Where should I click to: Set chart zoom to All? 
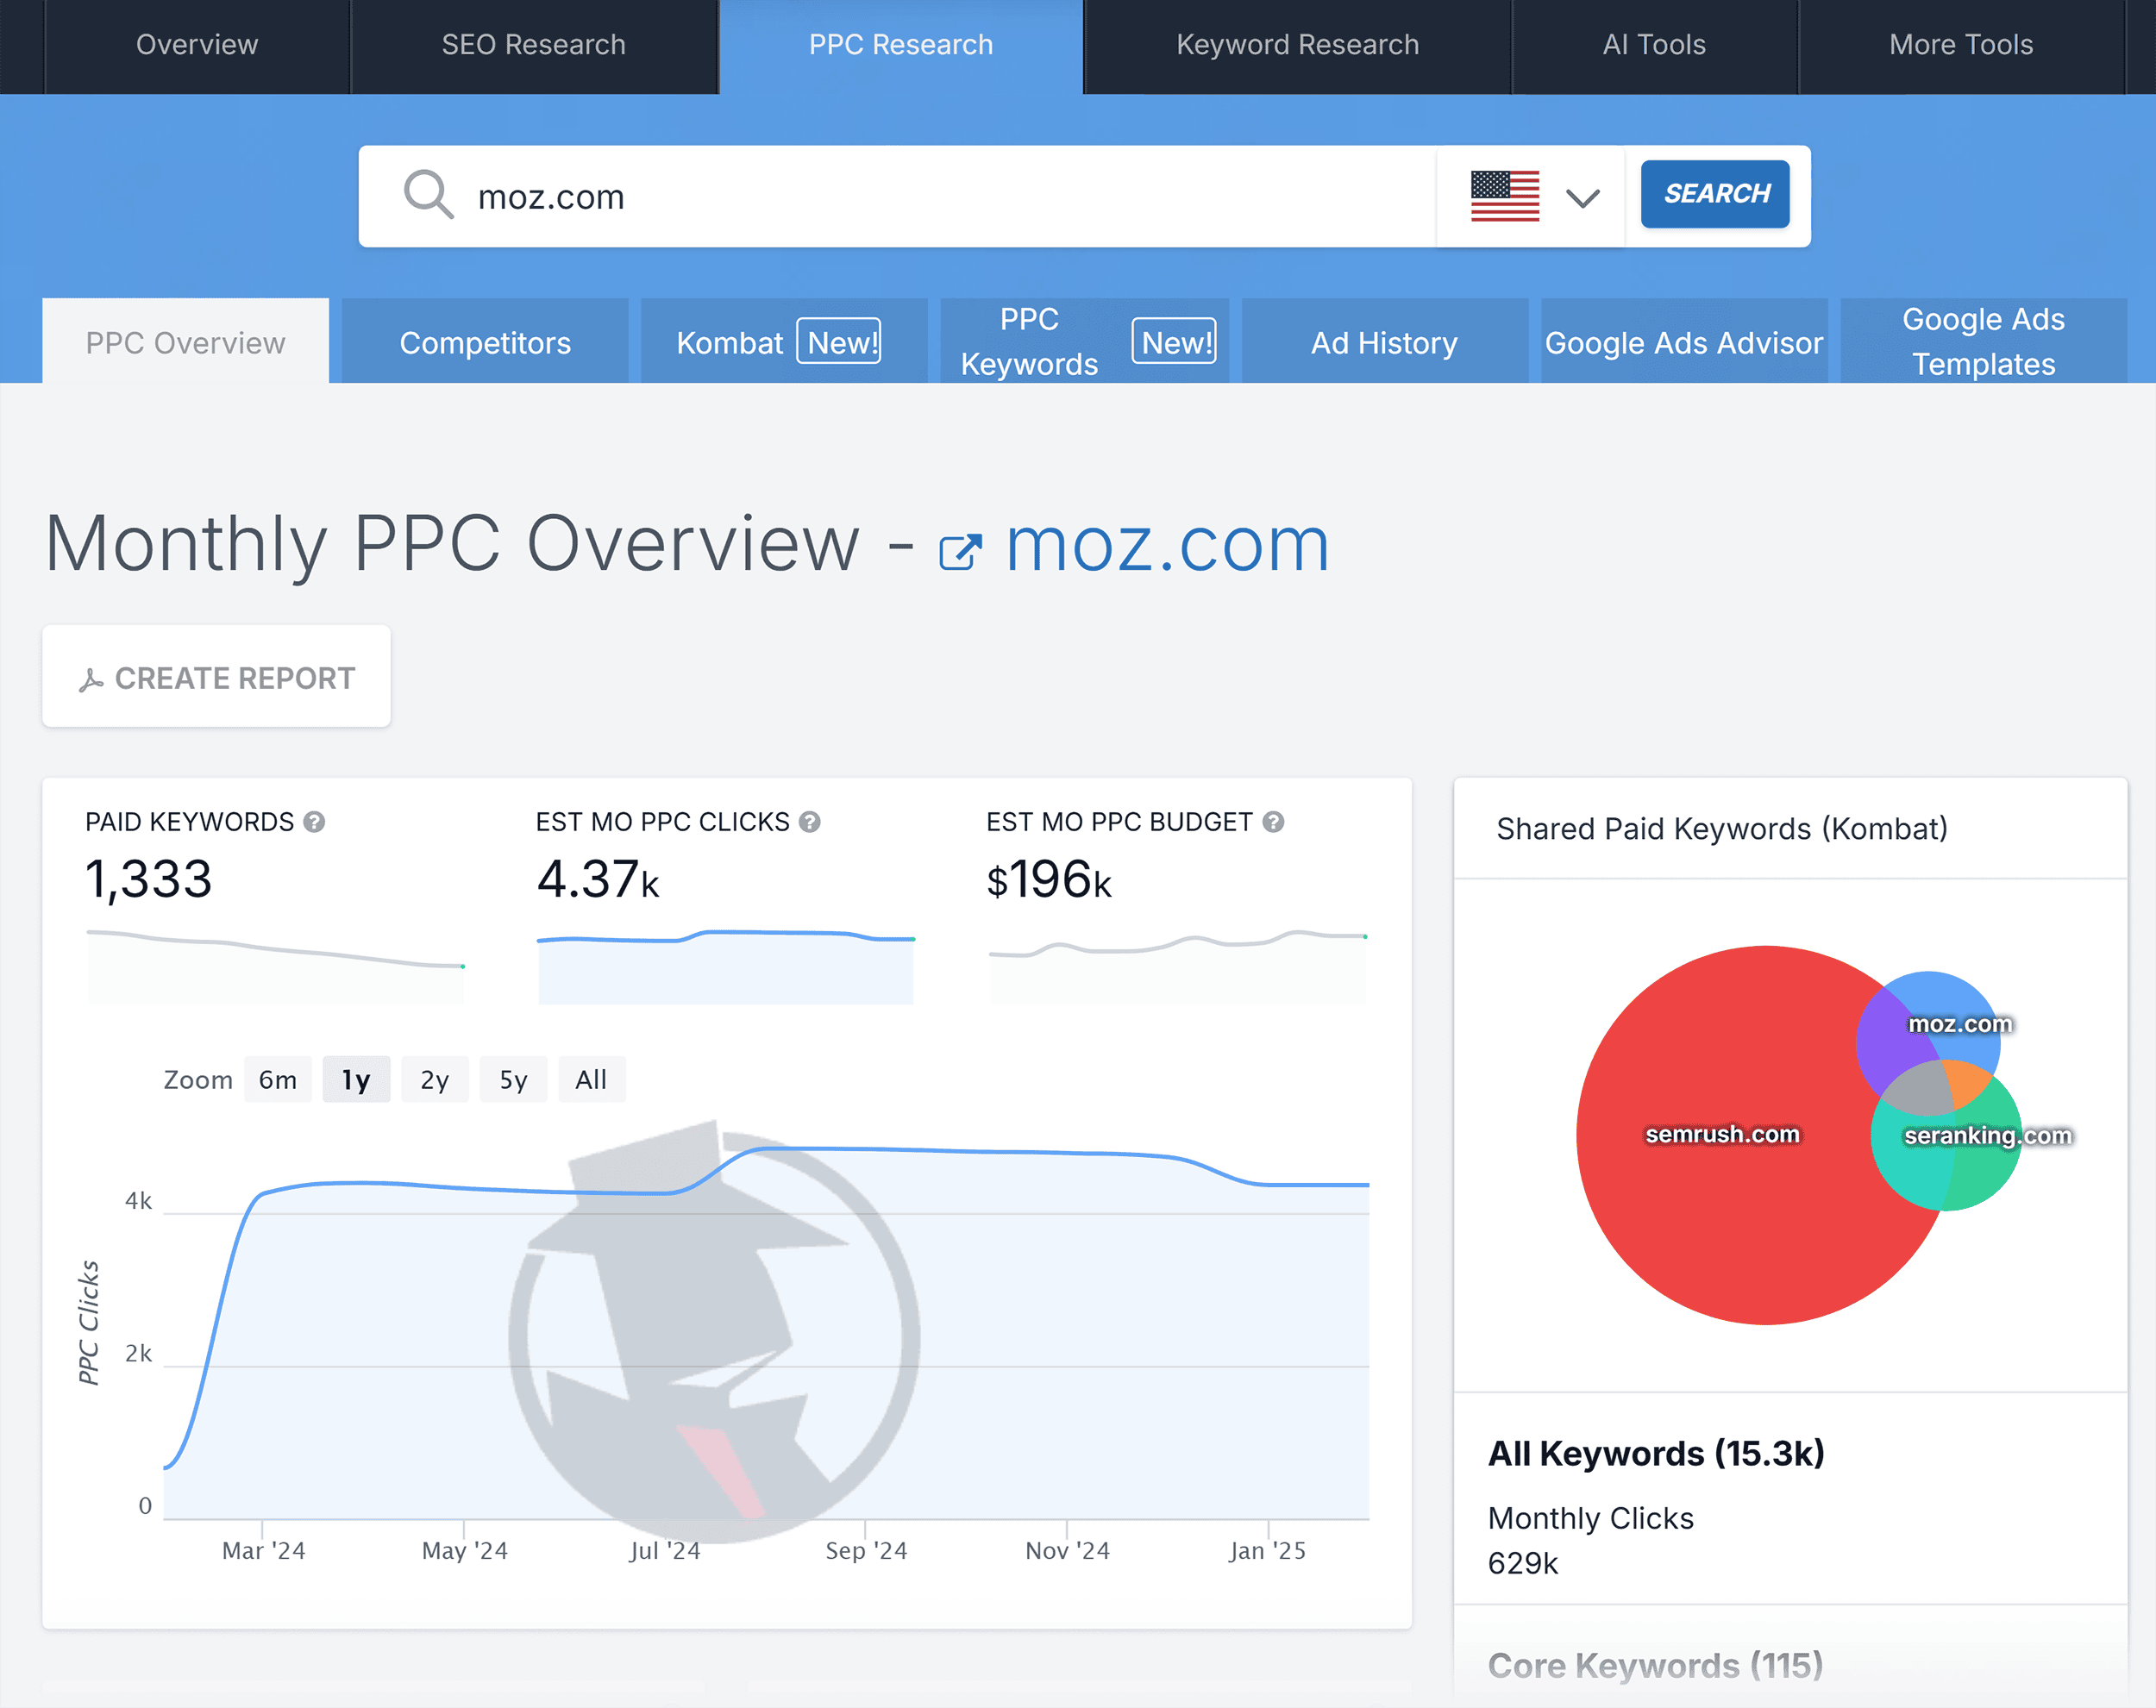pos(591,1080)
